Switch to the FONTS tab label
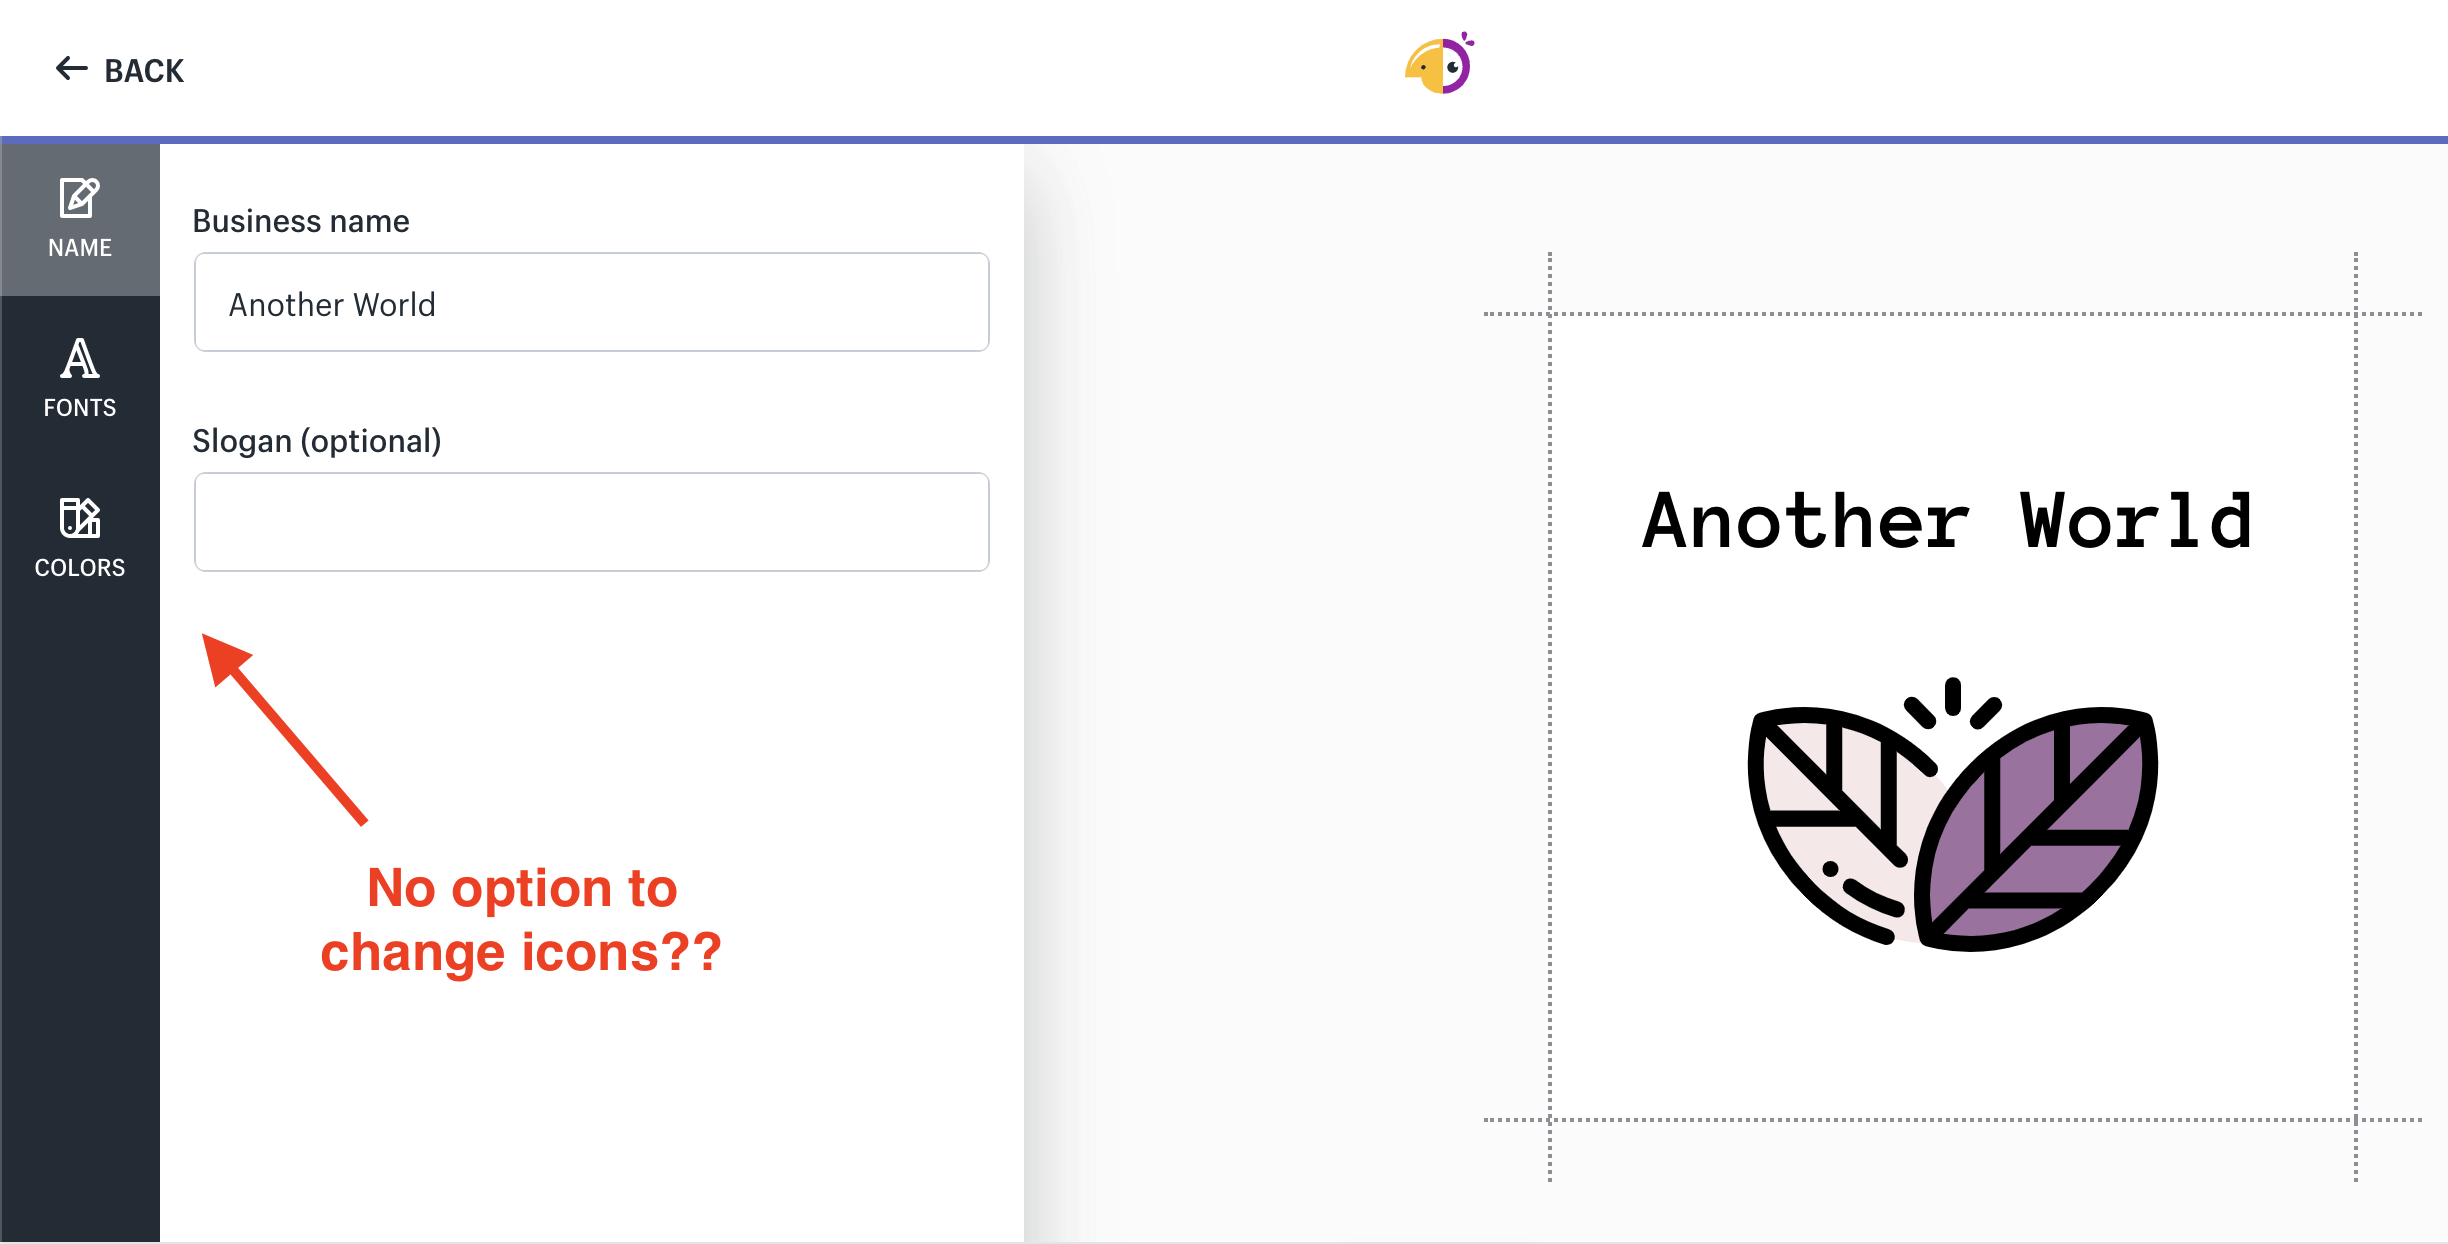Screen dimensions: 2448x1244 tap(80, 408)
